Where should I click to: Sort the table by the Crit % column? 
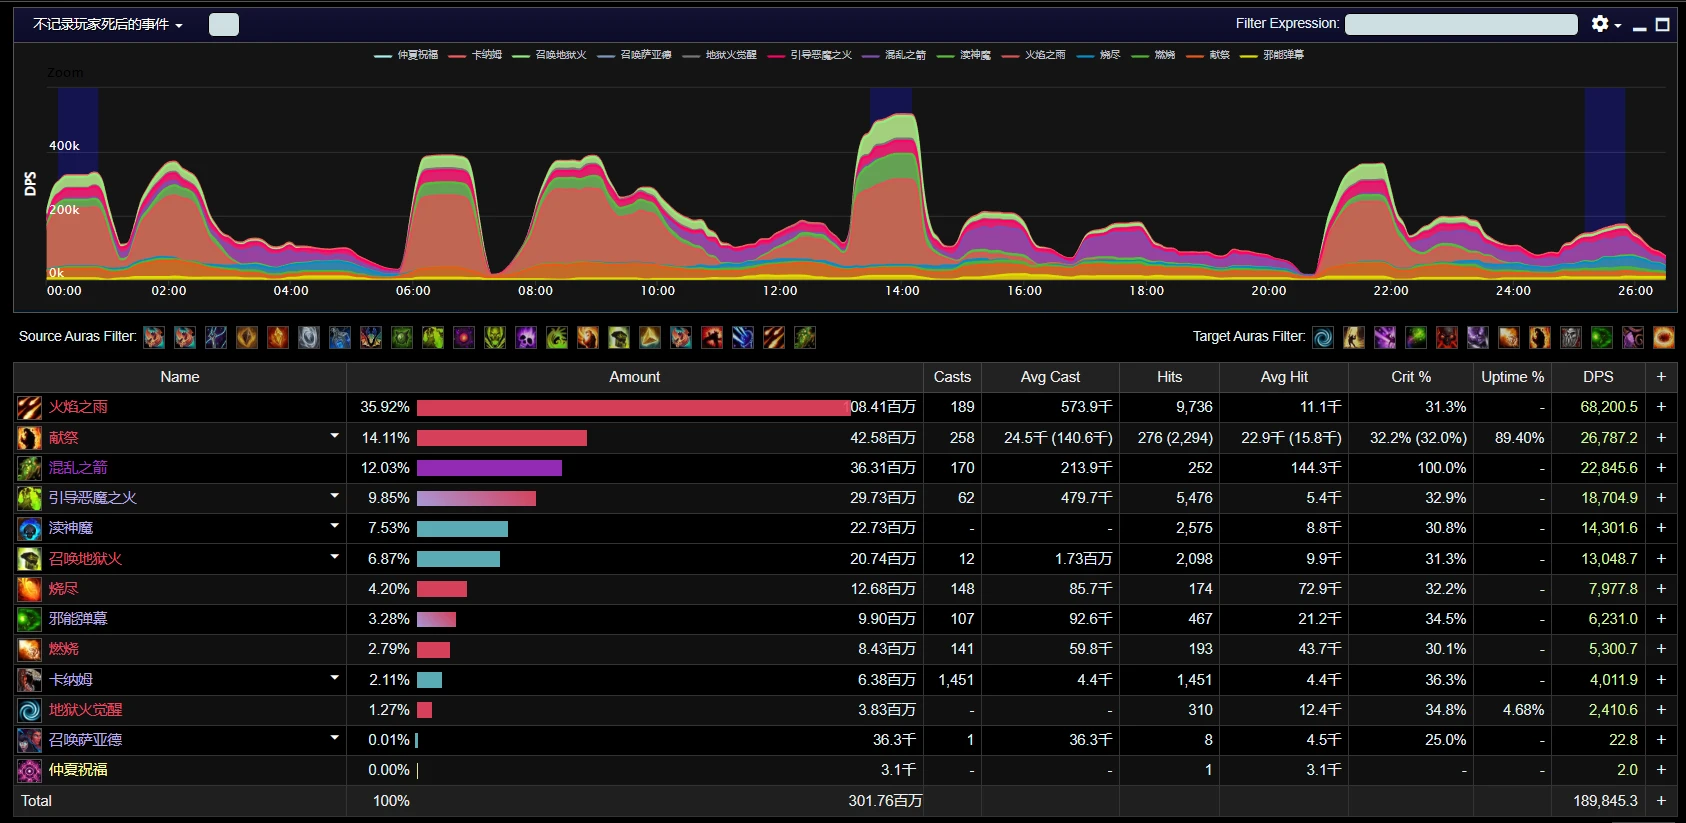(x=1411, y=377)
